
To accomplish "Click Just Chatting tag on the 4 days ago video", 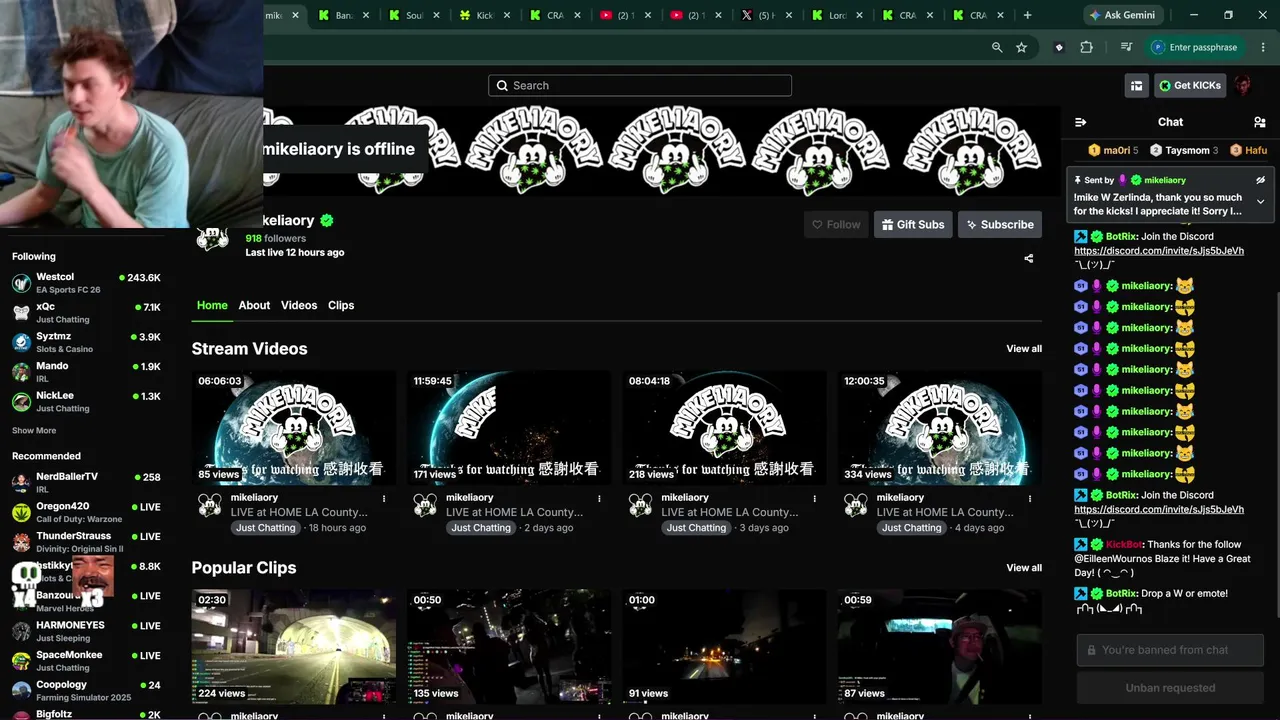I will (x=912, y=528).
